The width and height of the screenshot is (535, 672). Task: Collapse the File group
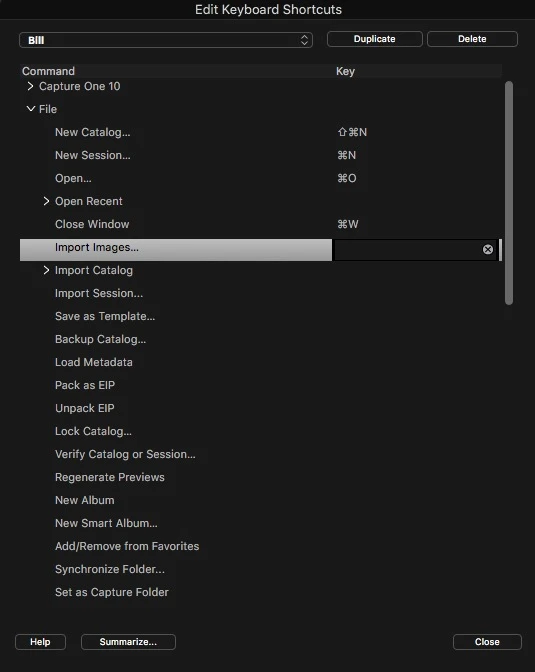(x=30, y=109)
